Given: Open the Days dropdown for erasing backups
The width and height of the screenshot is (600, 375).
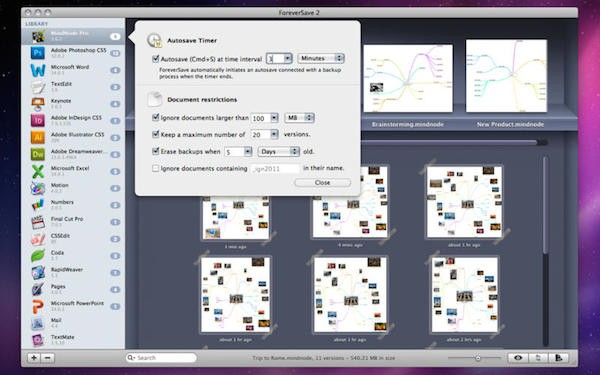Looking at the screenshot, I should [279, 152].
